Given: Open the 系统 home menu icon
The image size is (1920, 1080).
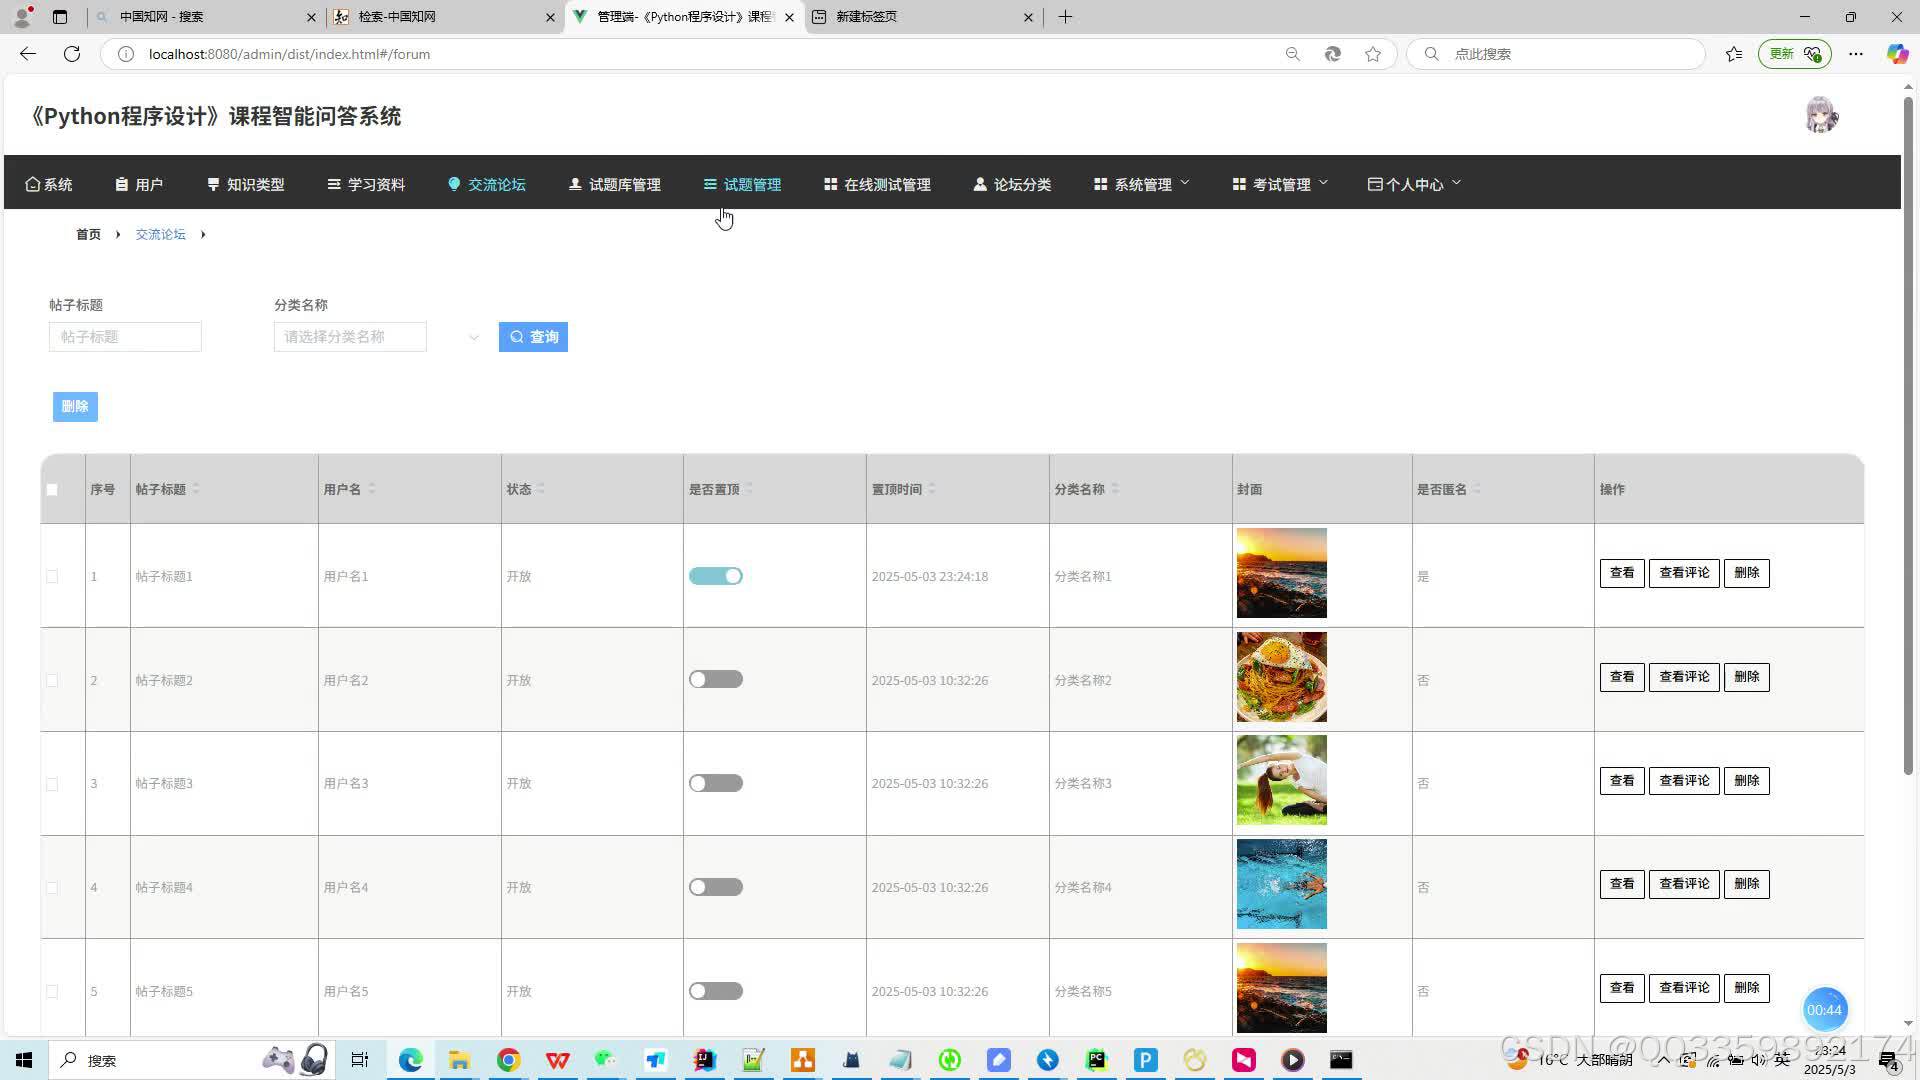Looking at the screenshot, I should [48, 184].
